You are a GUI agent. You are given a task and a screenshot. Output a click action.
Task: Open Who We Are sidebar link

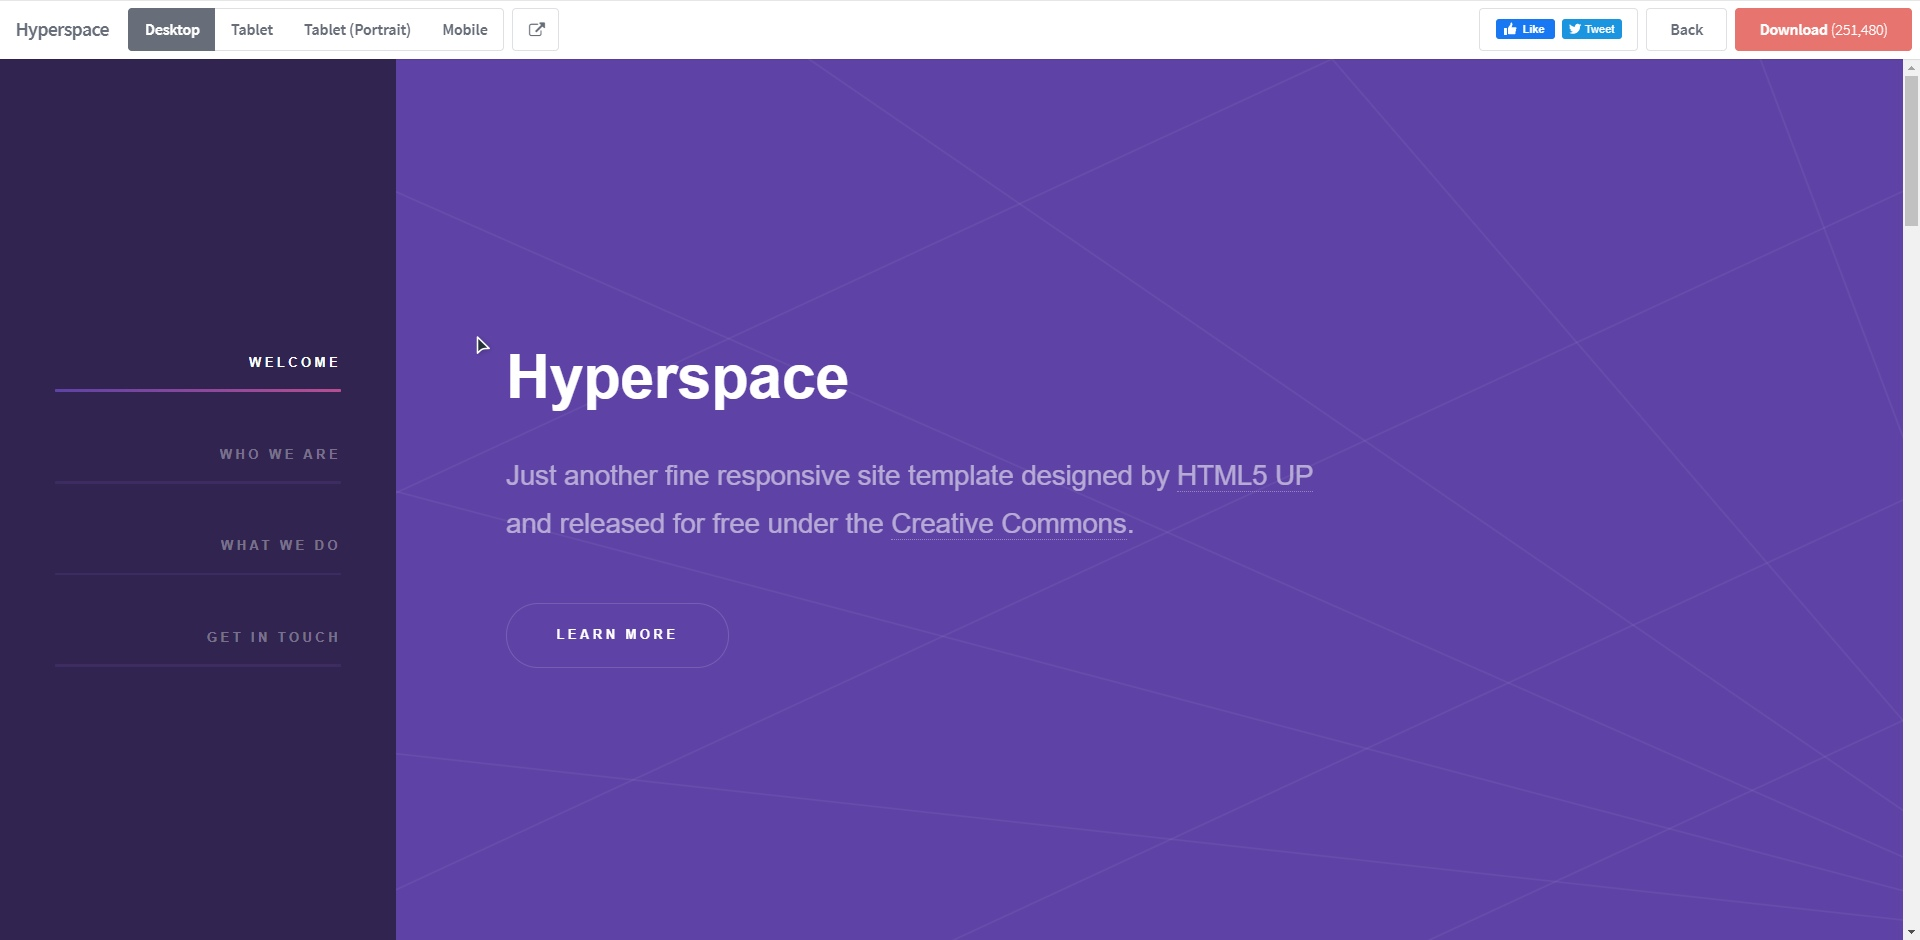pyautogui.click(x=279, y=454)
